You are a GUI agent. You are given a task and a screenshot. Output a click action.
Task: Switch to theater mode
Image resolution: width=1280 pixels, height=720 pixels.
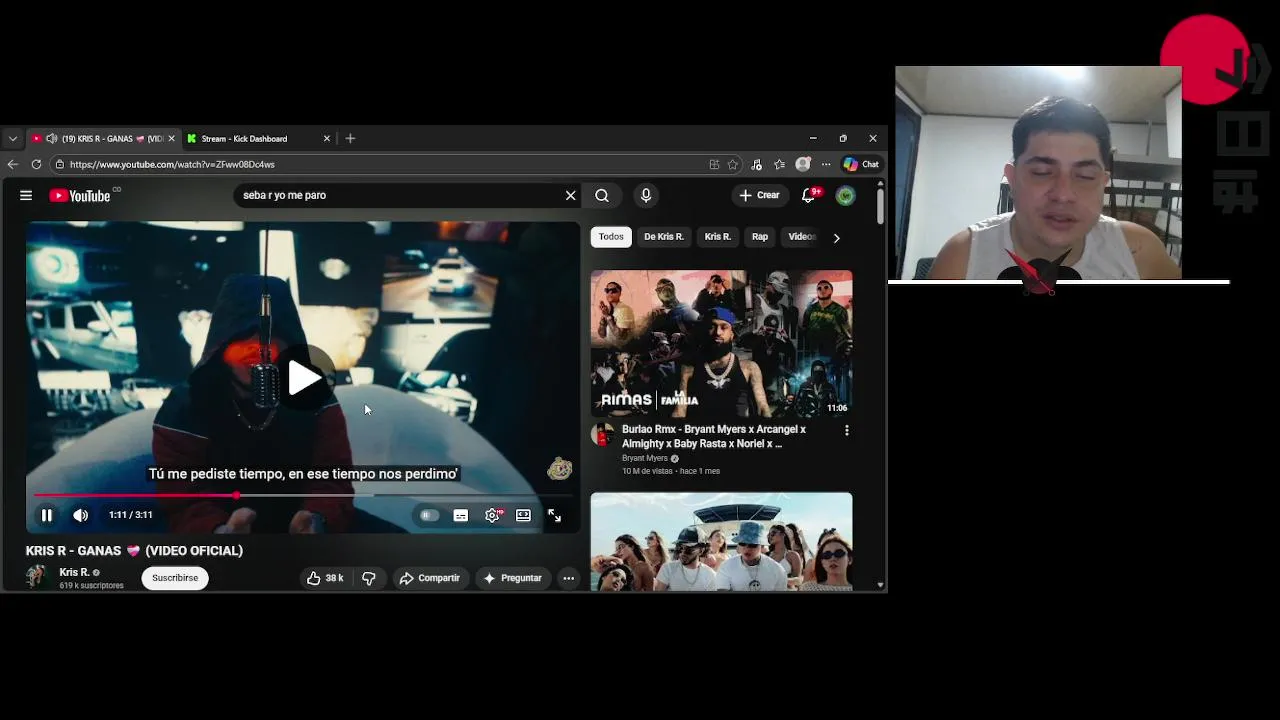(x=523, y=515)
